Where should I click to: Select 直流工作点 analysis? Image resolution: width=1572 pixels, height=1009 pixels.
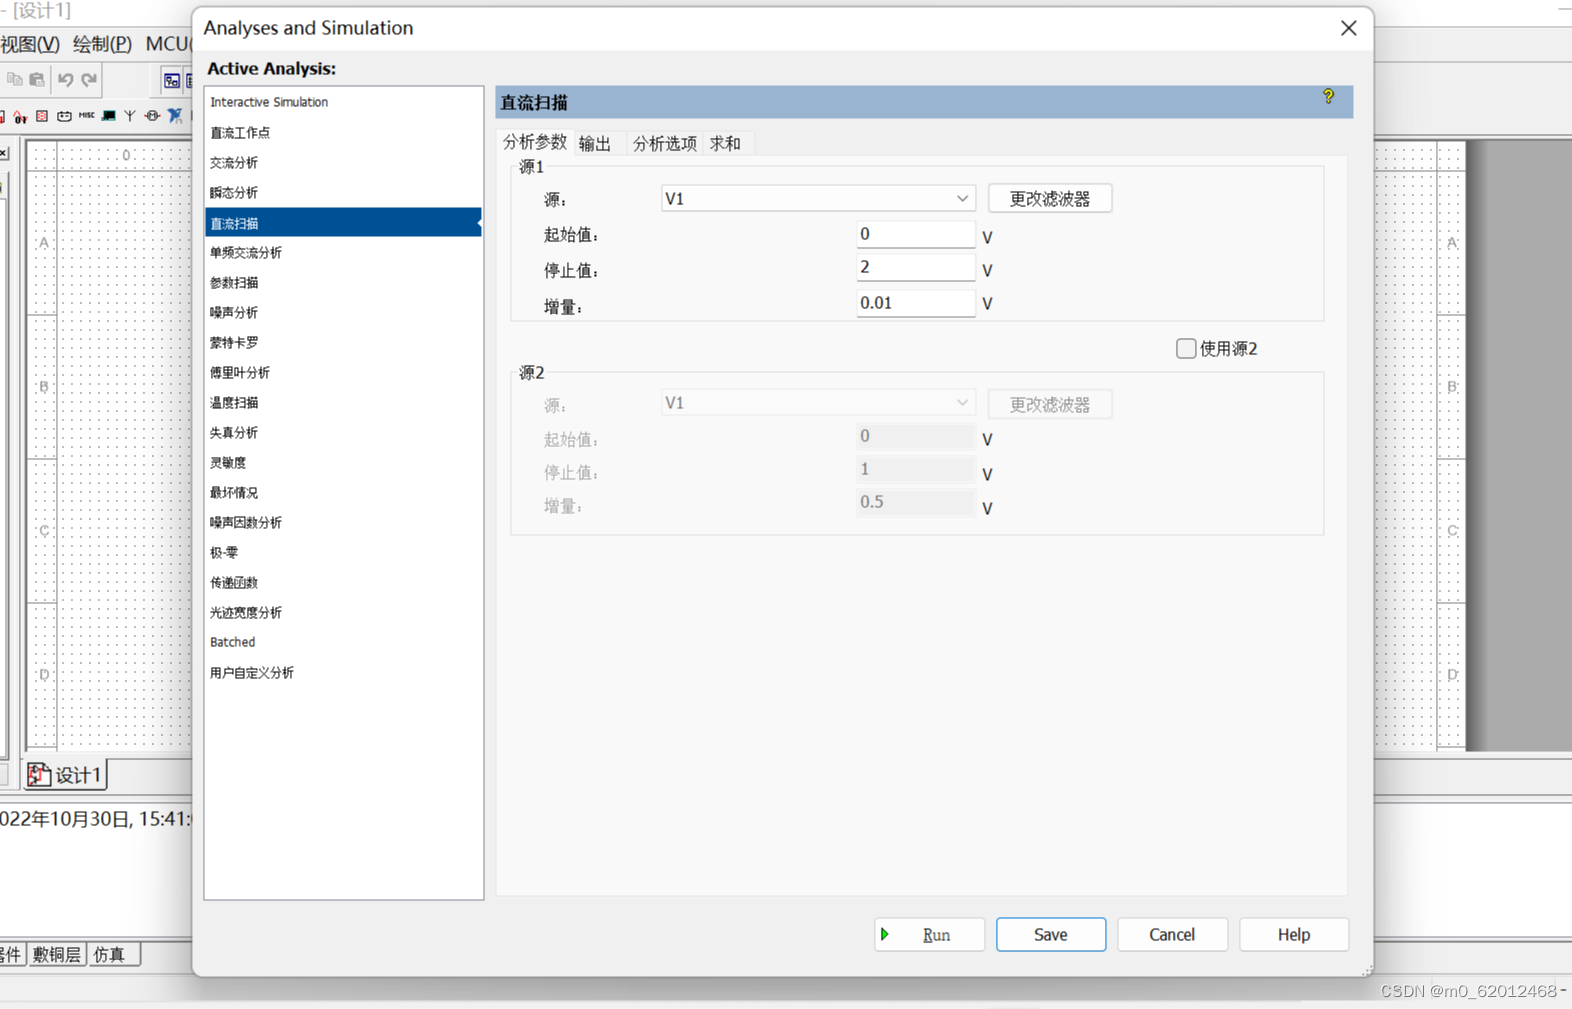pos(343,132)
